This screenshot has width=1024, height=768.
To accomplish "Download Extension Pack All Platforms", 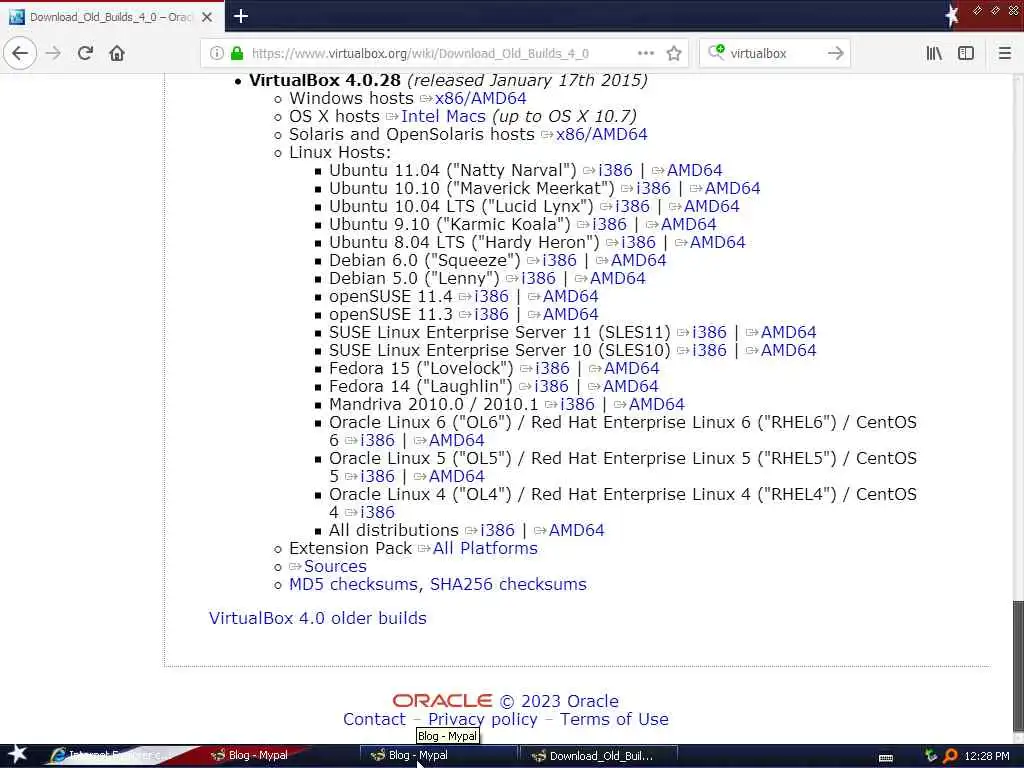I will pos(485,548).
